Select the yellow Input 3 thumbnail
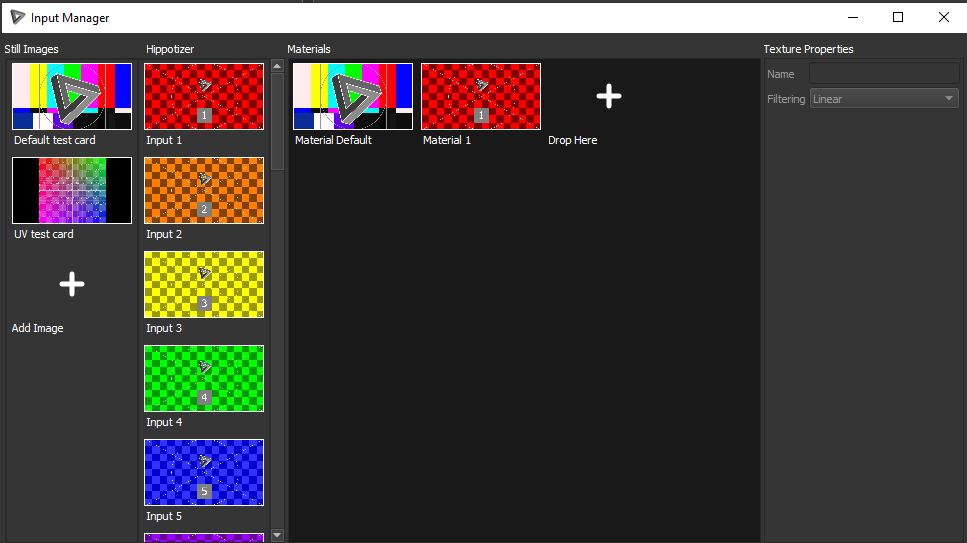The width and height of the screenshot is (967, 543). (x=204, y=284)
